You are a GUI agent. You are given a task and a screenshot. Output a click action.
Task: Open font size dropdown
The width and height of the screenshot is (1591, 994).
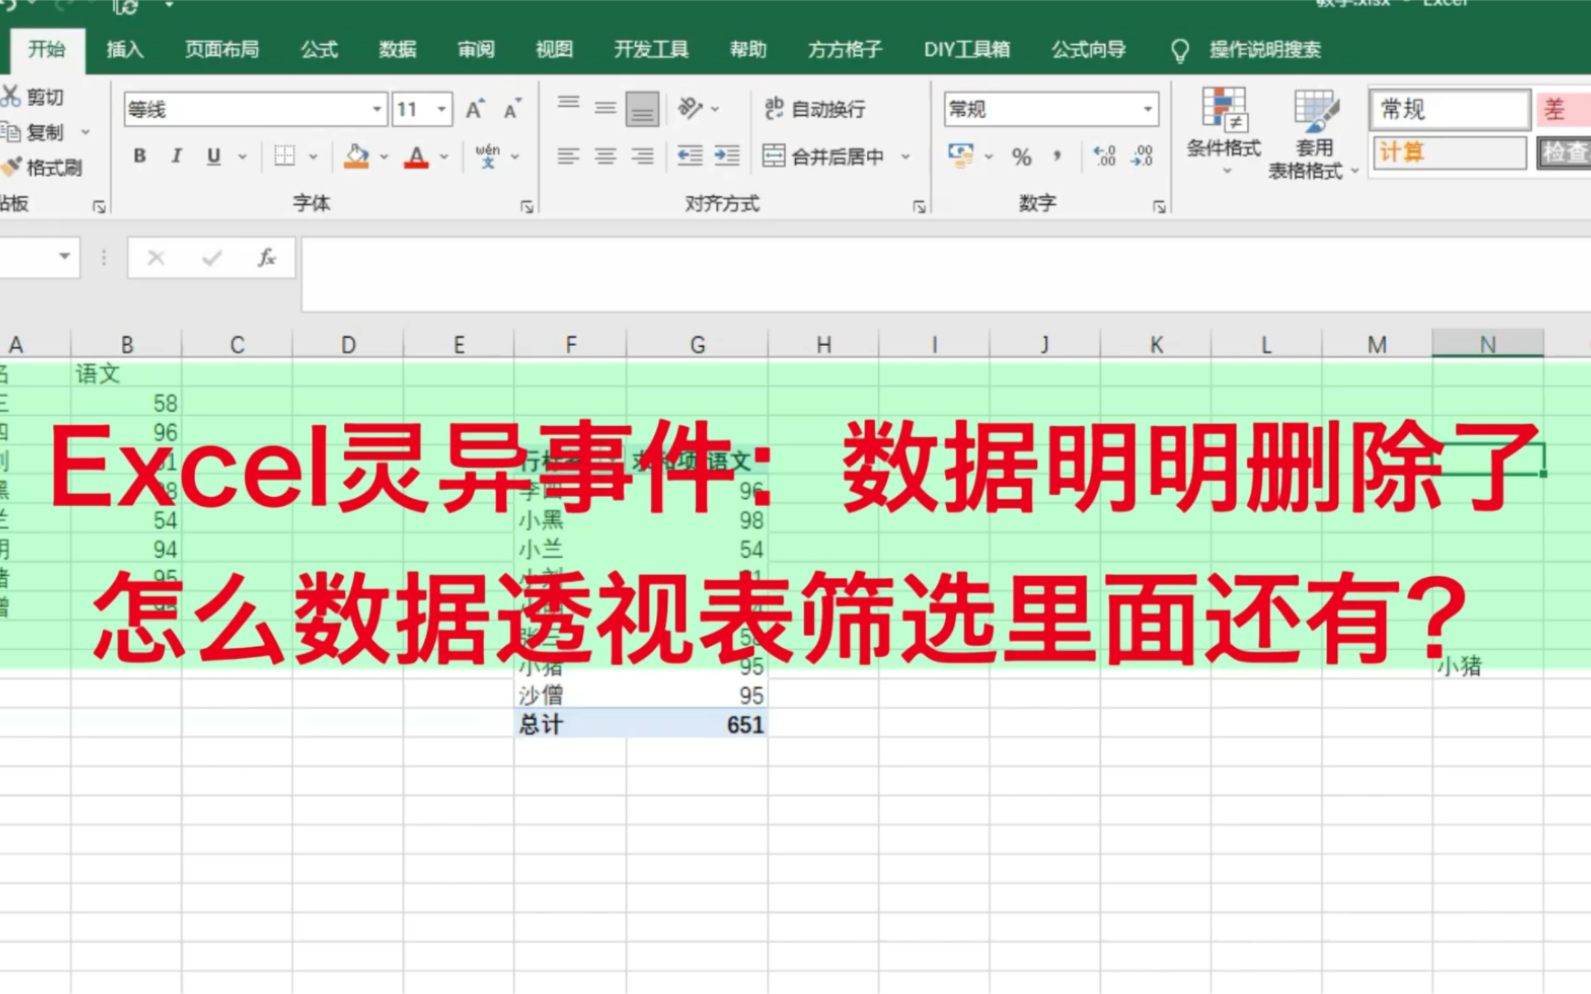(x=441, y=109)
